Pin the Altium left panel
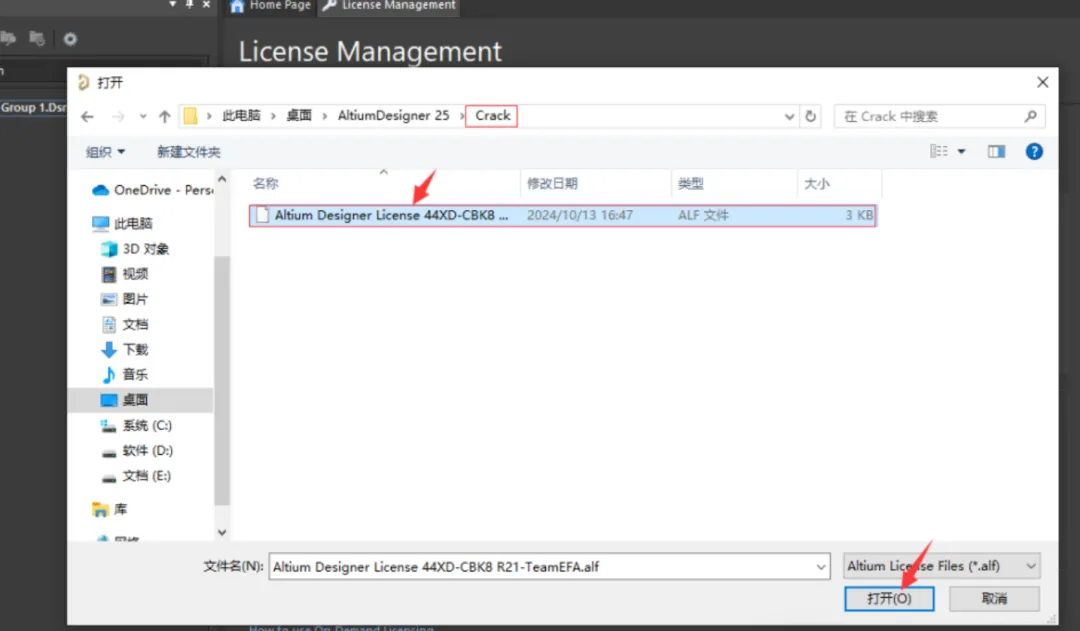Viewport: 1080px width, 631px height. click(x=189, y=4)
